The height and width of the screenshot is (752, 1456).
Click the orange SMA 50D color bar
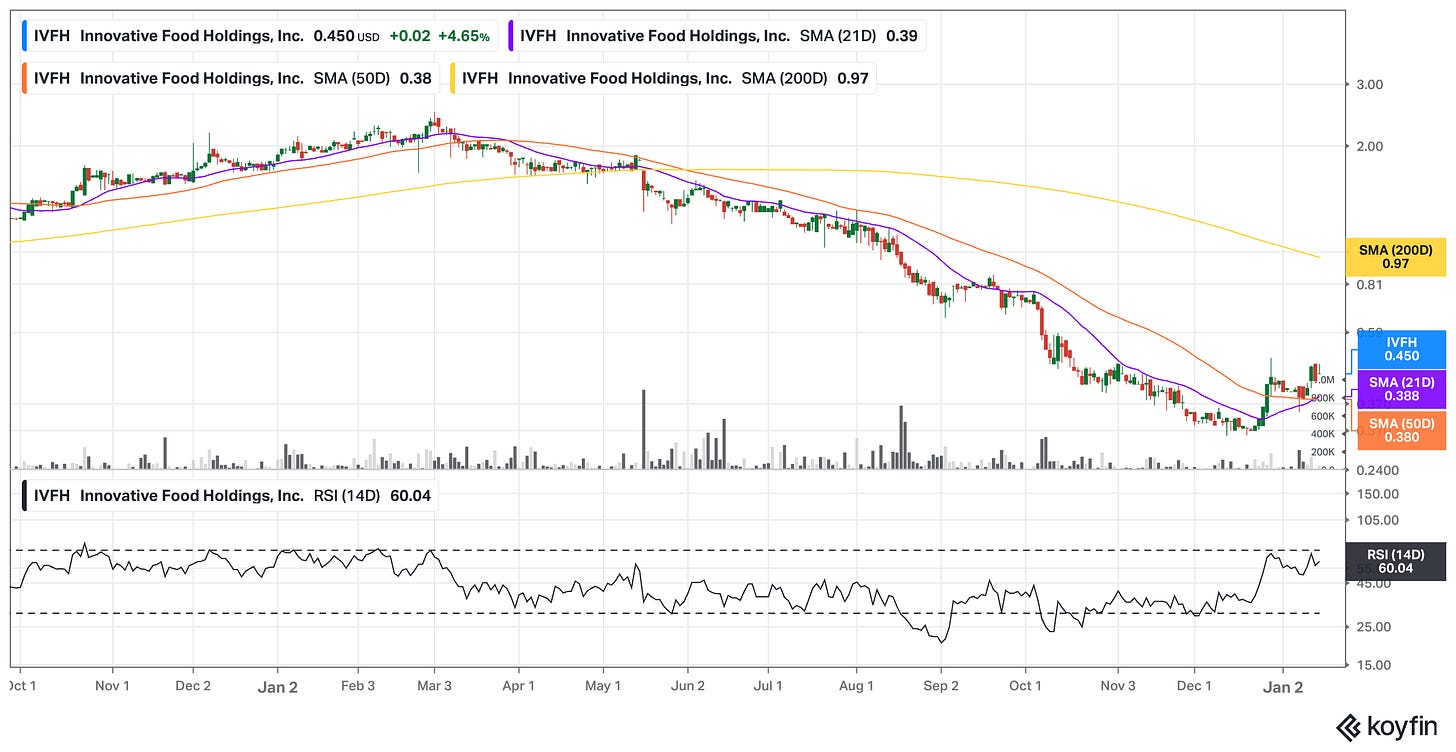click(x=25, y=78)
